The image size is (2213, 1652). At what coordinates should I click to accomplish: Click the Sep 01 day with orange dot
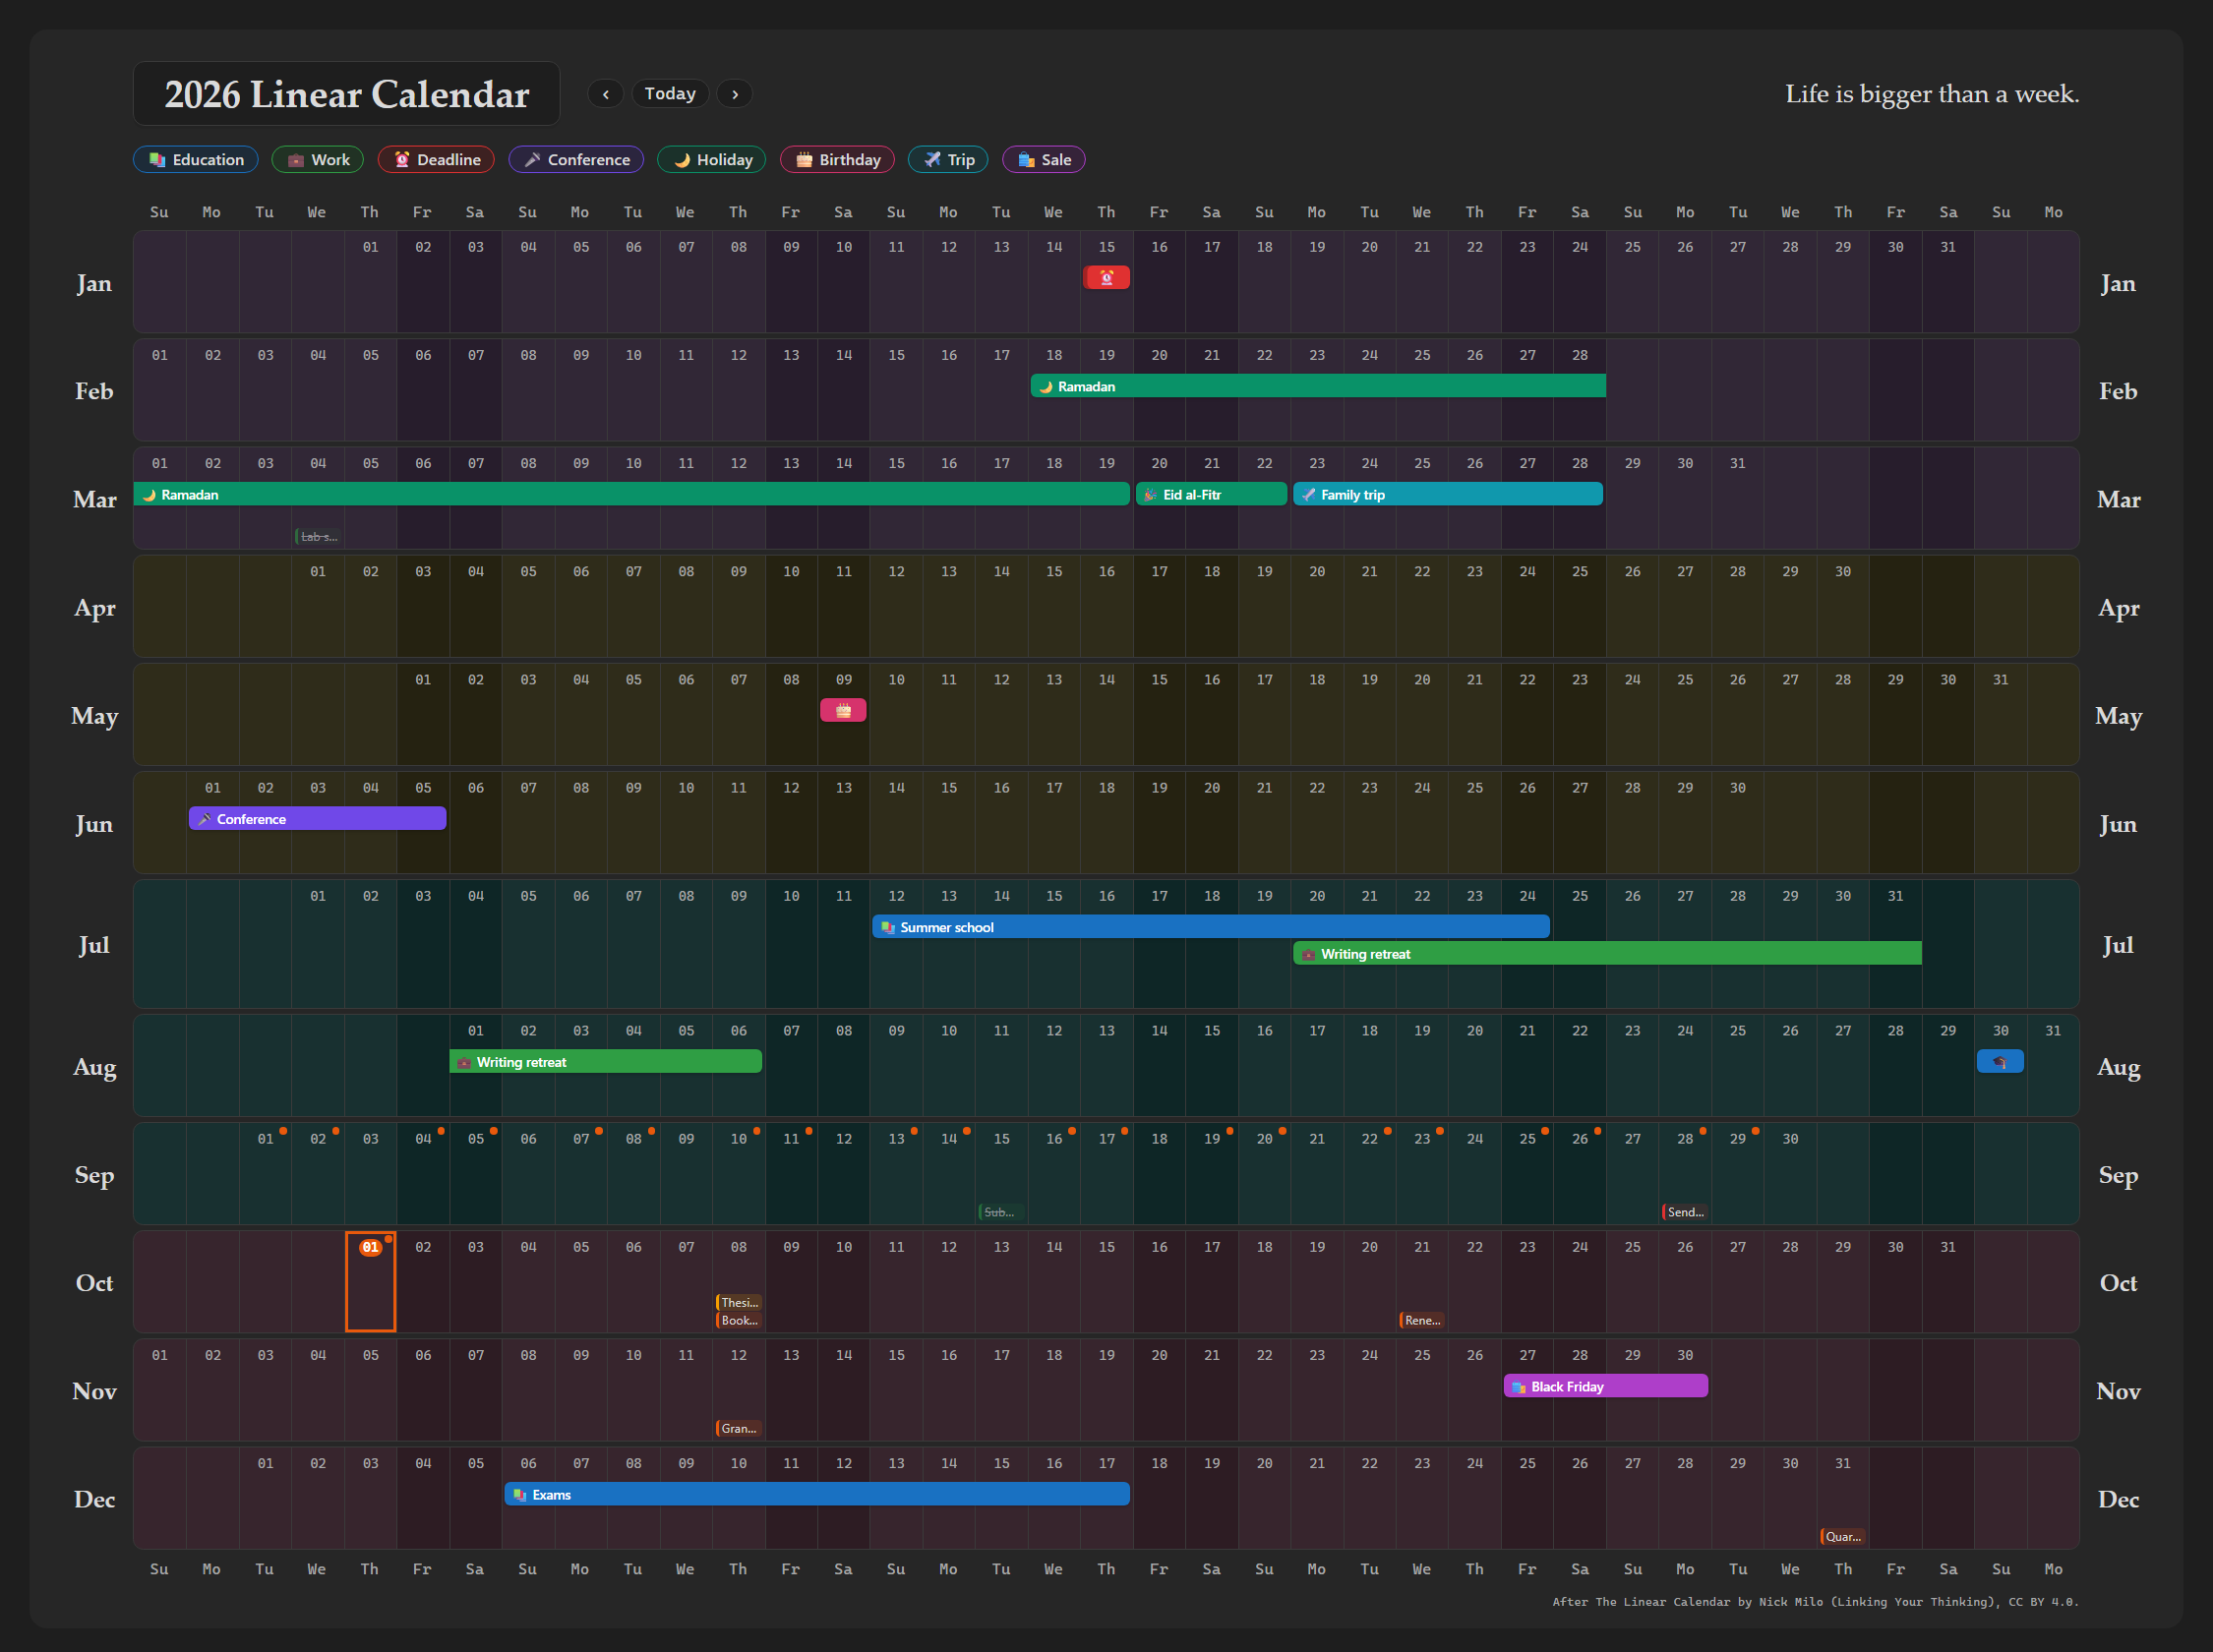(266, 1173)
